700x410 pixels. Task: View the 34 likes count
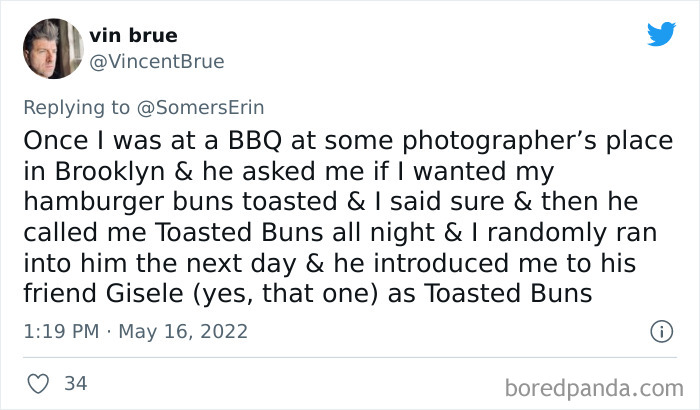coord(75,384)
